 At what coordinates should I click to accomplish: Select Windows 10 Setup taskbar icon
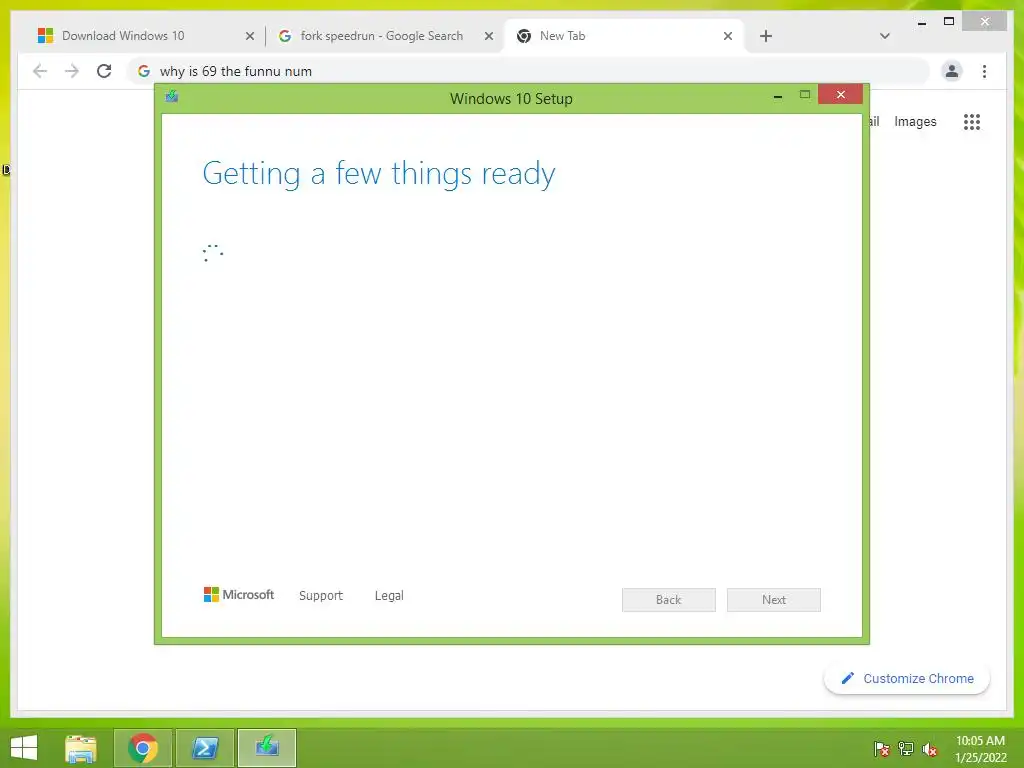point(267,748)
